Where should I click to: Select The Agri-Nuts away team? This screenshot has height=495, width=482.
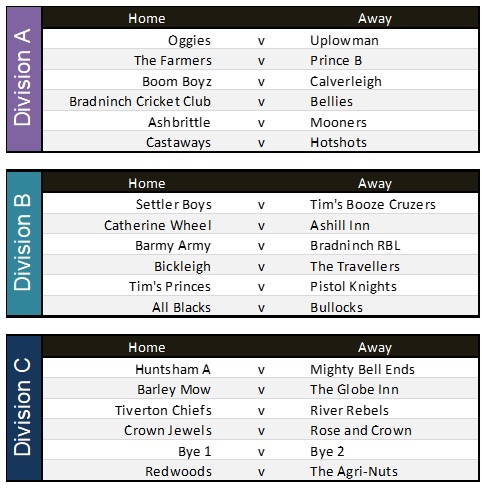click(x=354, y=472)
